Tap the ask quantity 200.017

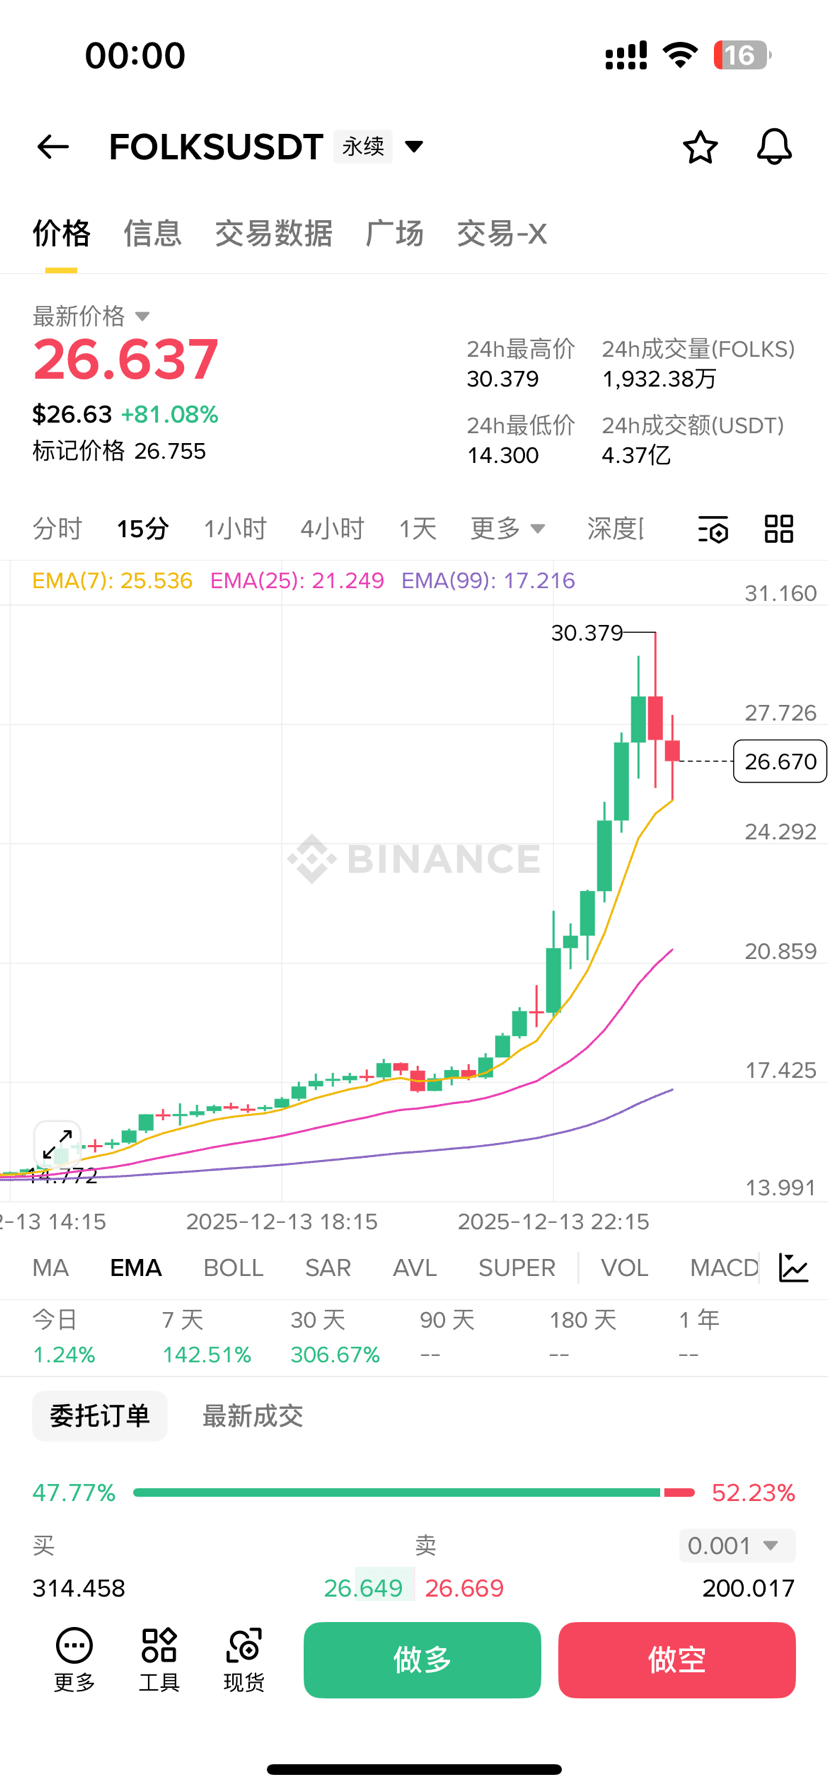pos(748,1588)
